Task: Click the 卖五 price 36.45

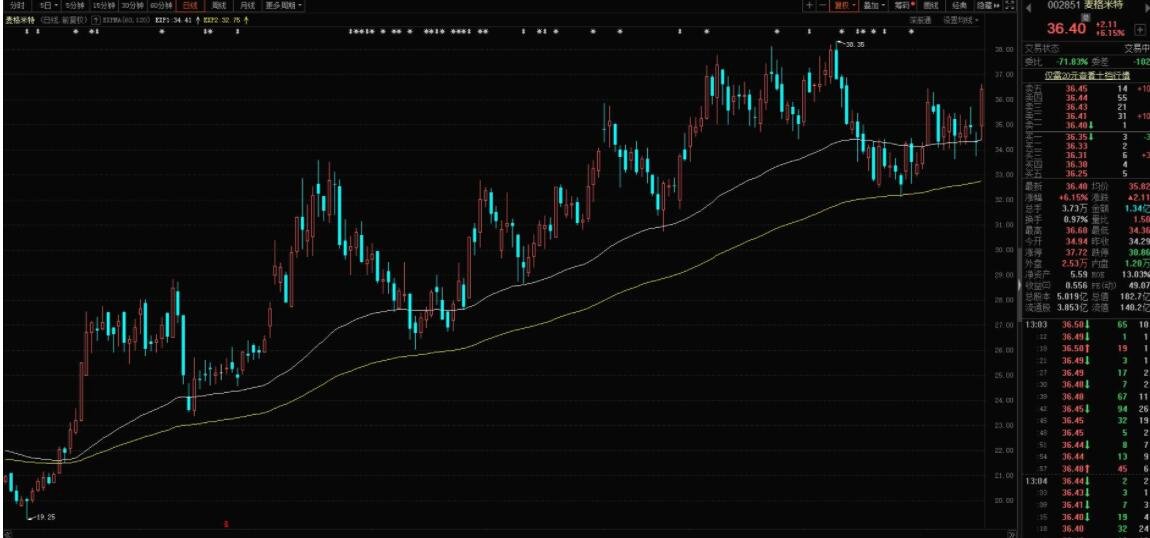Action: (x=1077, y=88)
